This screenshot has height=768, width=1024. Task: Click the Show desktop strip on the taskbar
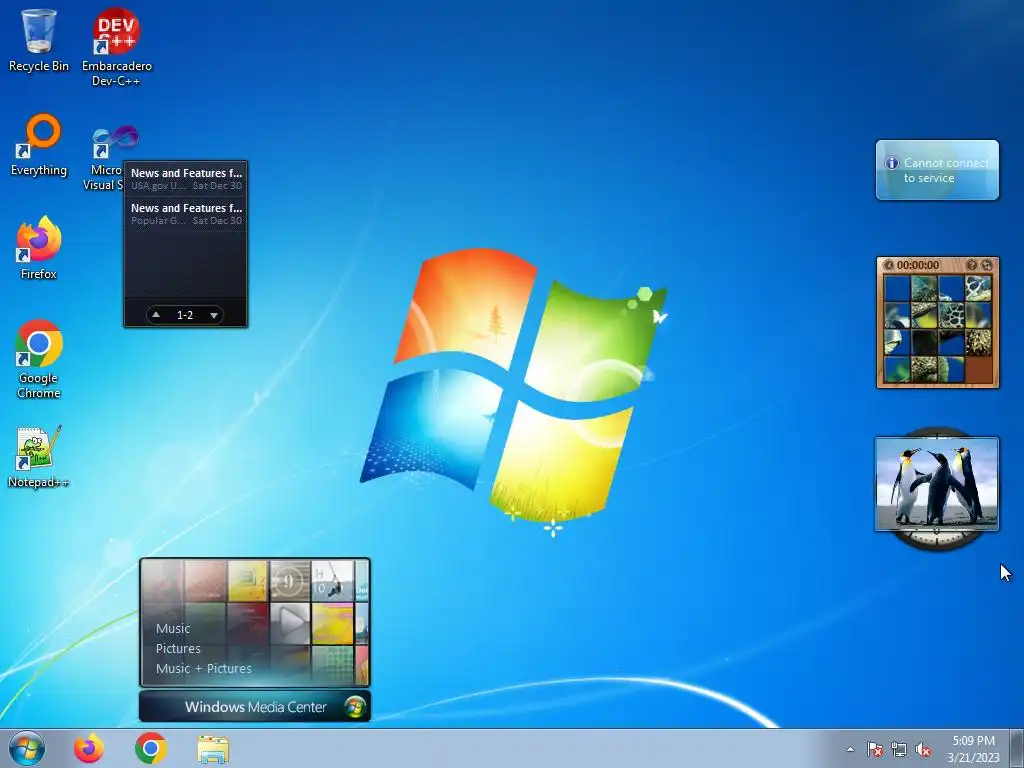click(1017, 748)
